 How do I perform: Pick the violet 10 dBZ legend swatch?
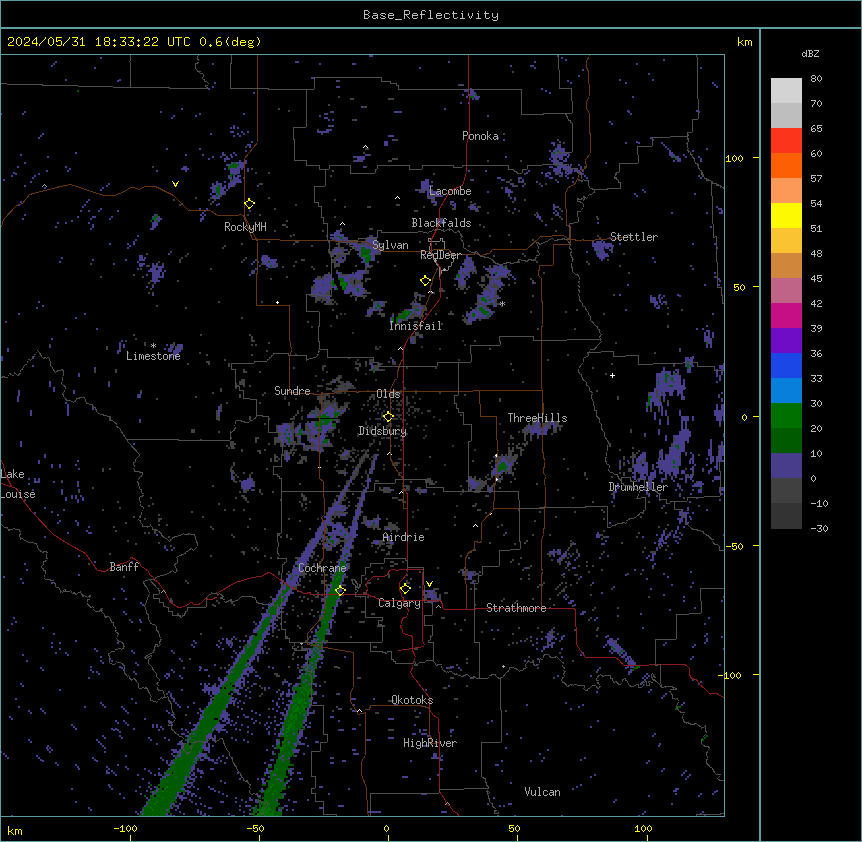(786, 466)
